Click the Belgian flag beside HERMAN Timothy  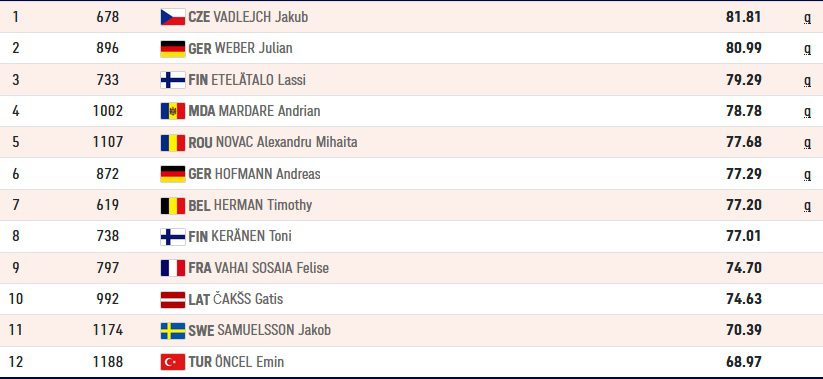coord(173,205)
